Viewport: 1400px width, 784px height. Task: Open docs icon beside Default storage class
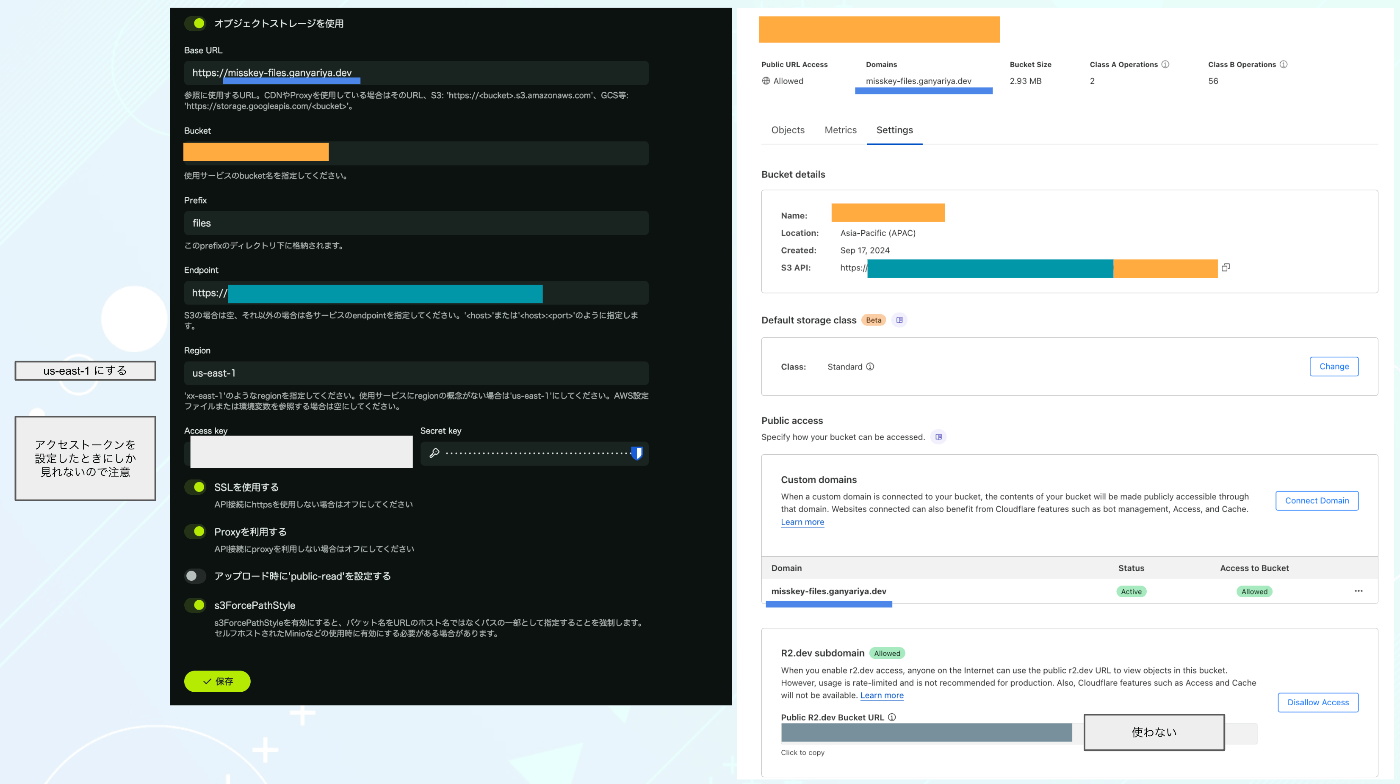(x=900, y=320)
